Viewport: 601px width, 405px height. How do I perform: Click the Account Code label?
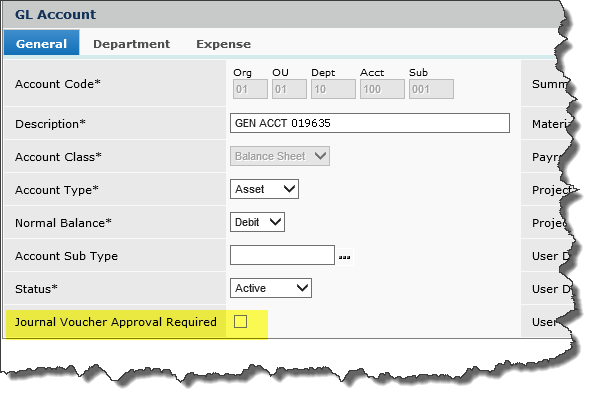(x=58, y=84)
